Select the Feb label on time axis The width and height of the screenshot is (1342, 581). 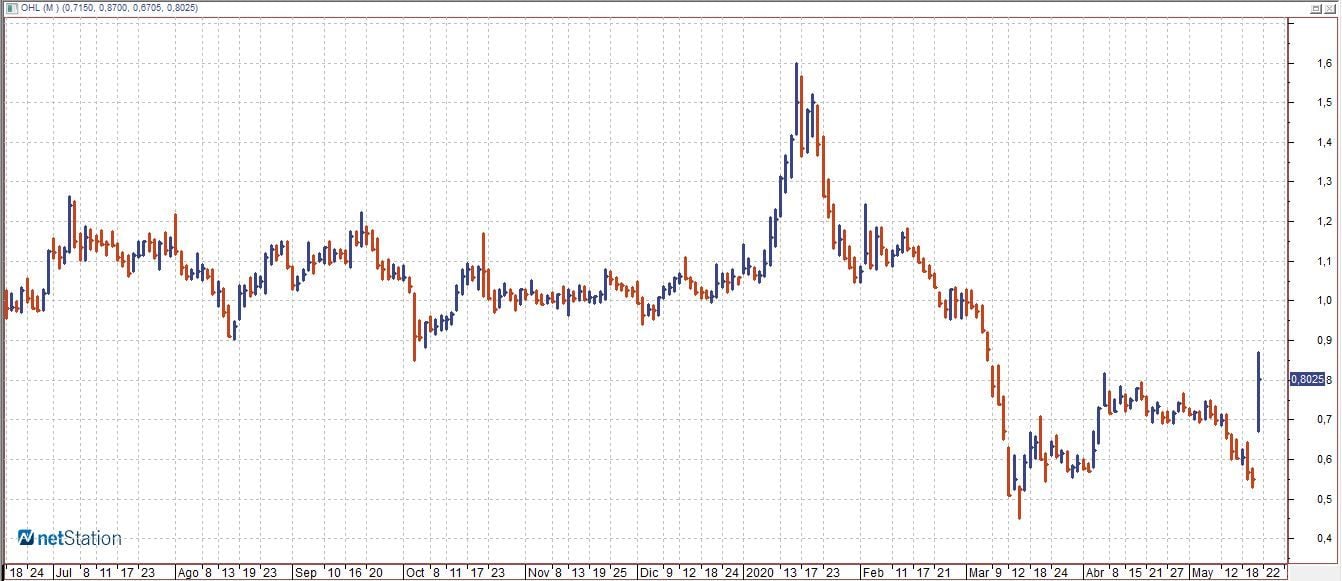click(873, 573)
